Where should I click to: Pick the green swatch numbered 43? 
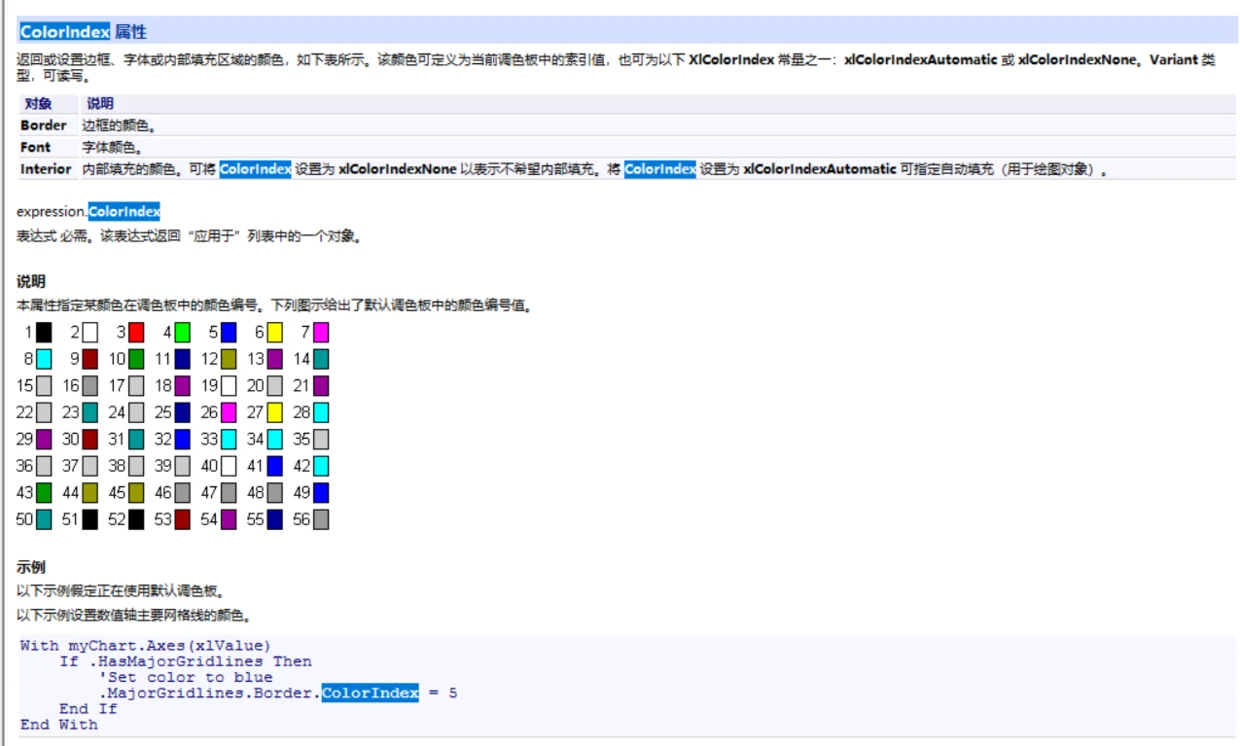point(44,493)
